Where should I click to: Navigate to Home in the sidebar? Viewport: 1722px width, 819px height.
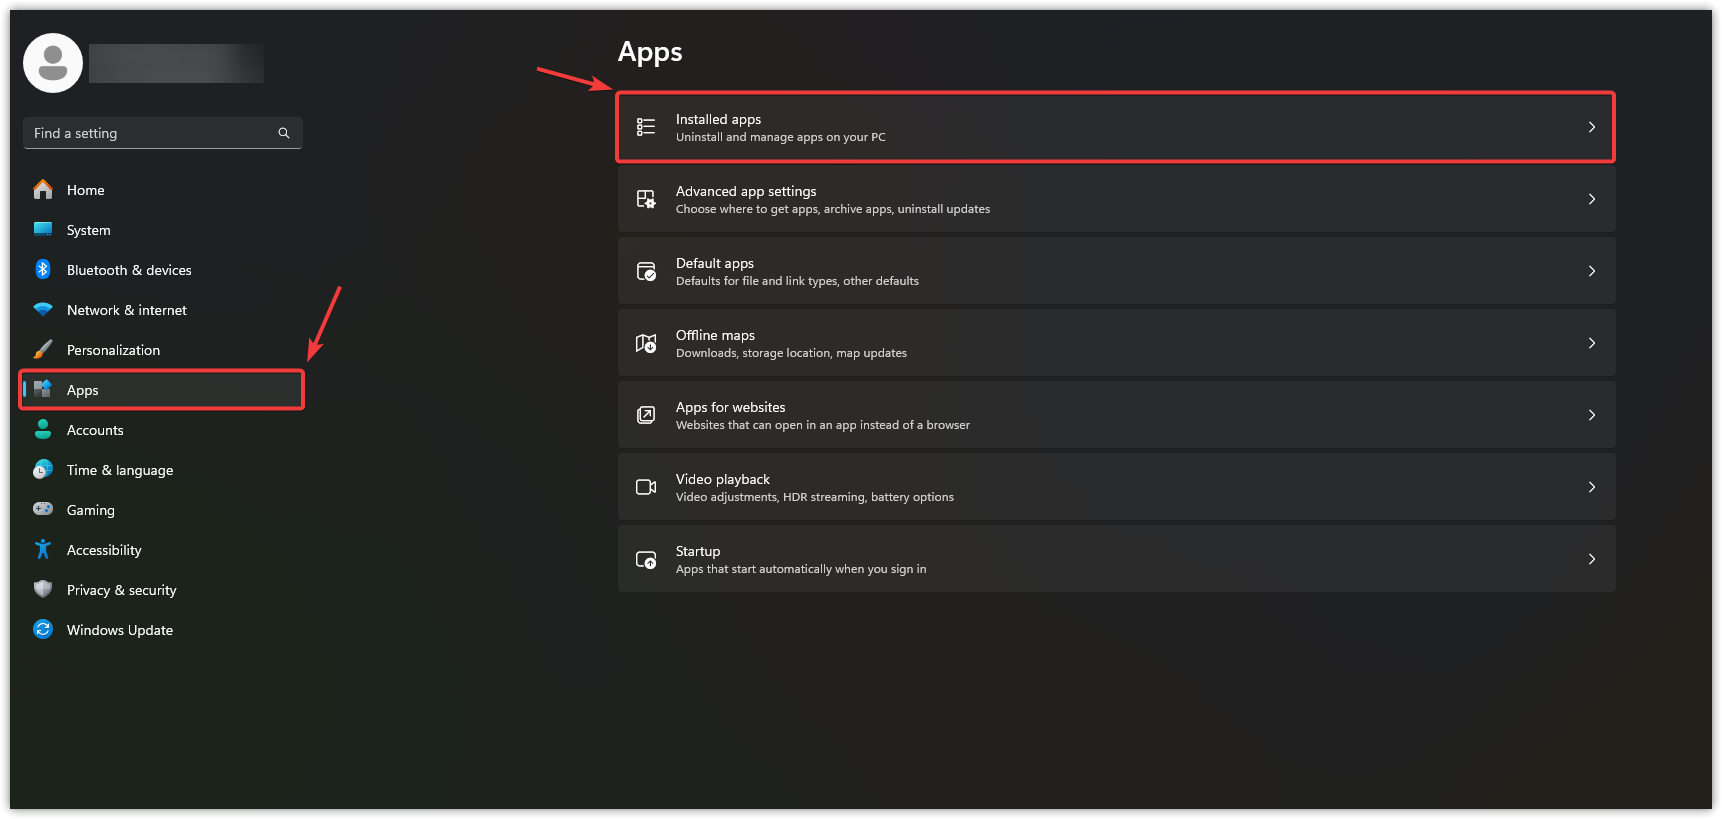[85, 190]
